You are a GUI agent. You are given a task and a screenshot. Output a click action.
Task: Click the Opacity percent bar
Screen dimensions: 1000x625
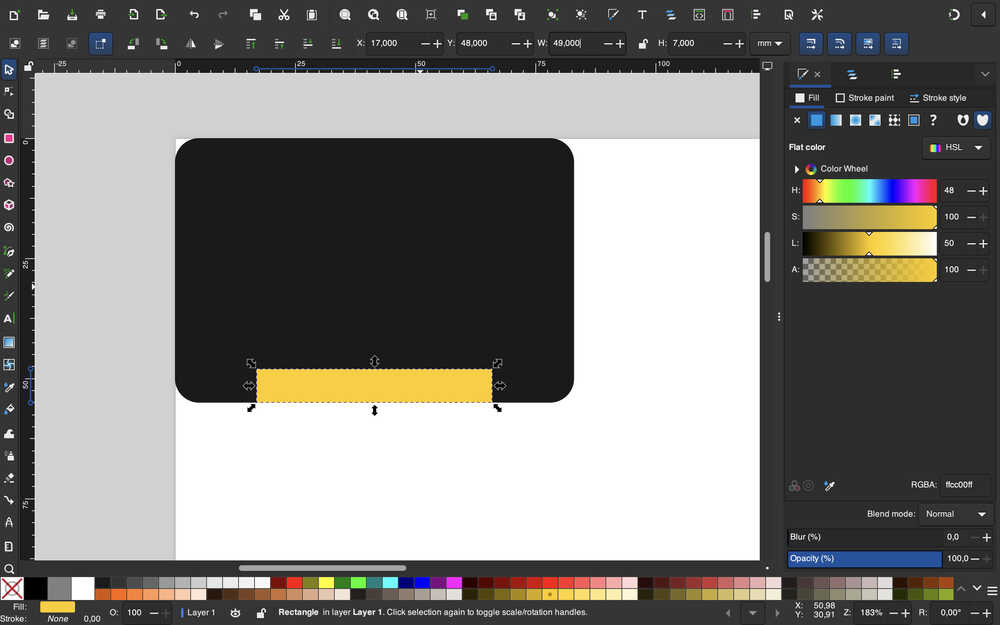[x=865, y=559]
